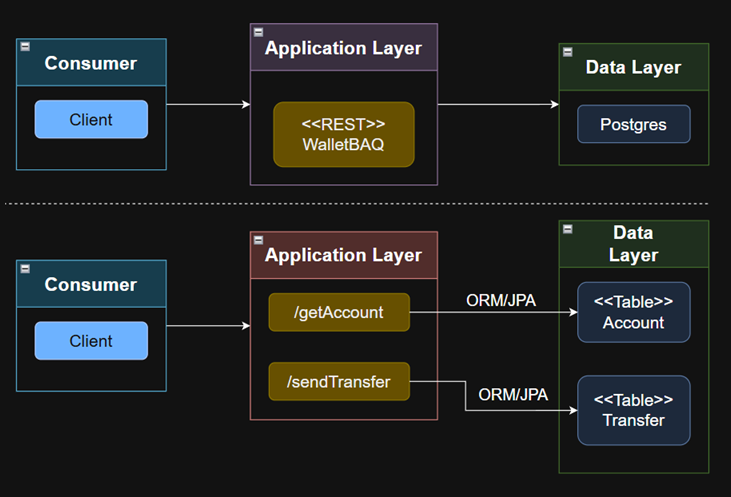Select the top Client node

tap(91, 119)
